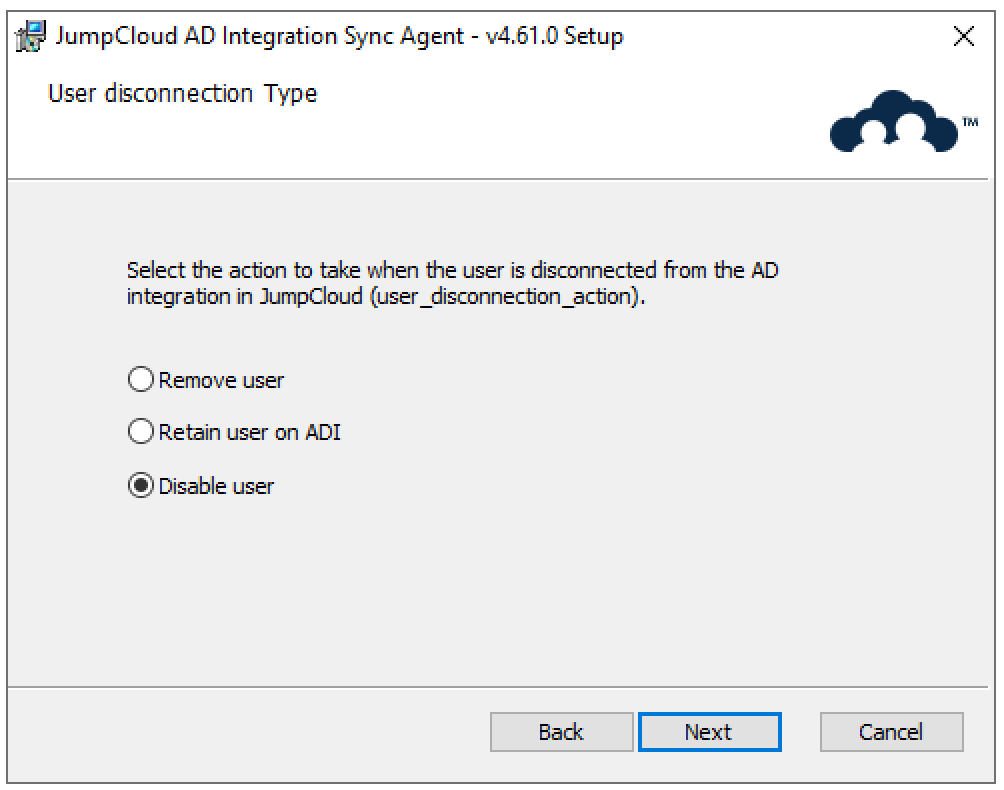Click the "Retain user on ADI" label text

point(249,433)
